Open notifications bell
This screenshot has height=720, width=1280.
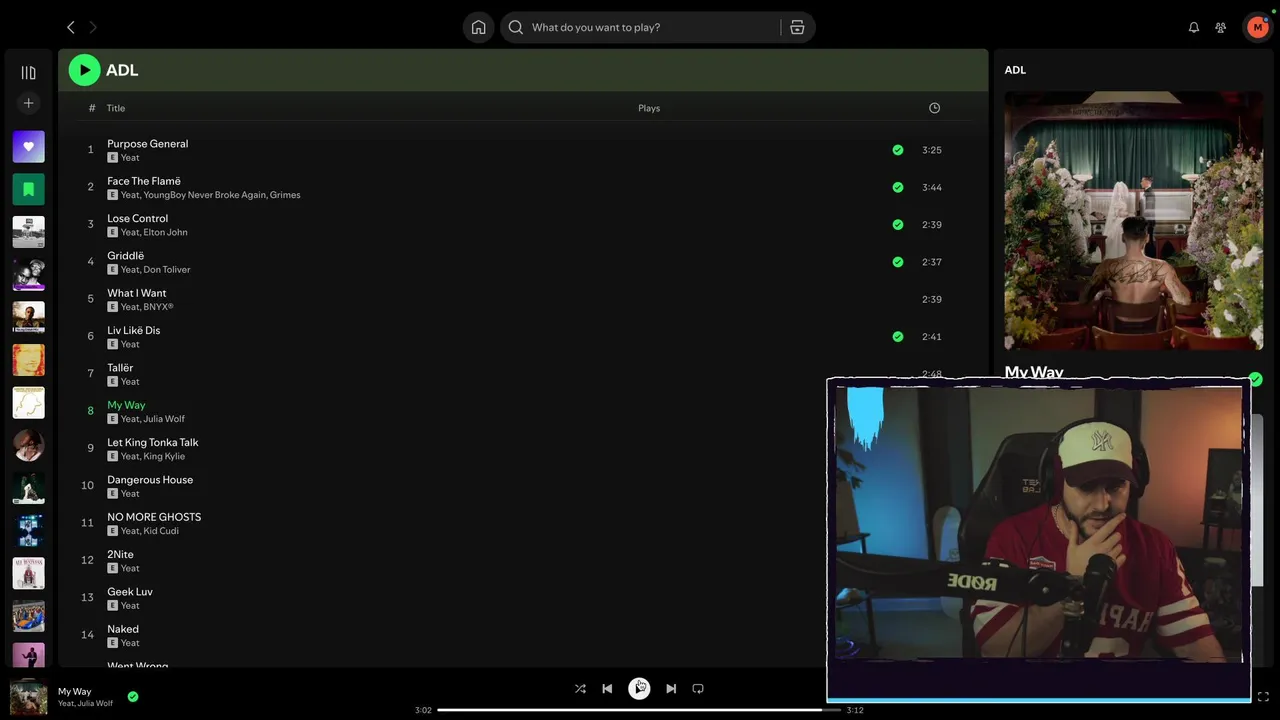point(1193,27)
